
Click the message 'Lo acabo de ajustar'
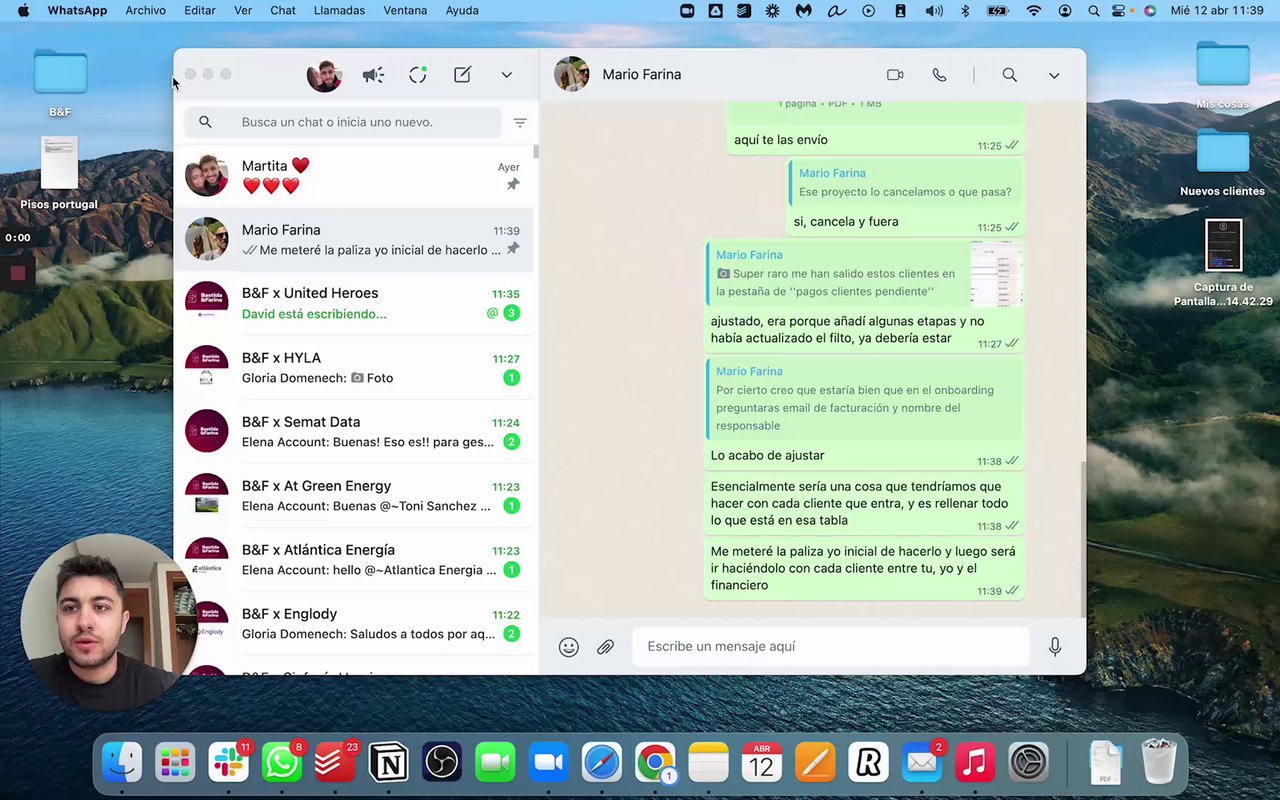tap(768, 456)
